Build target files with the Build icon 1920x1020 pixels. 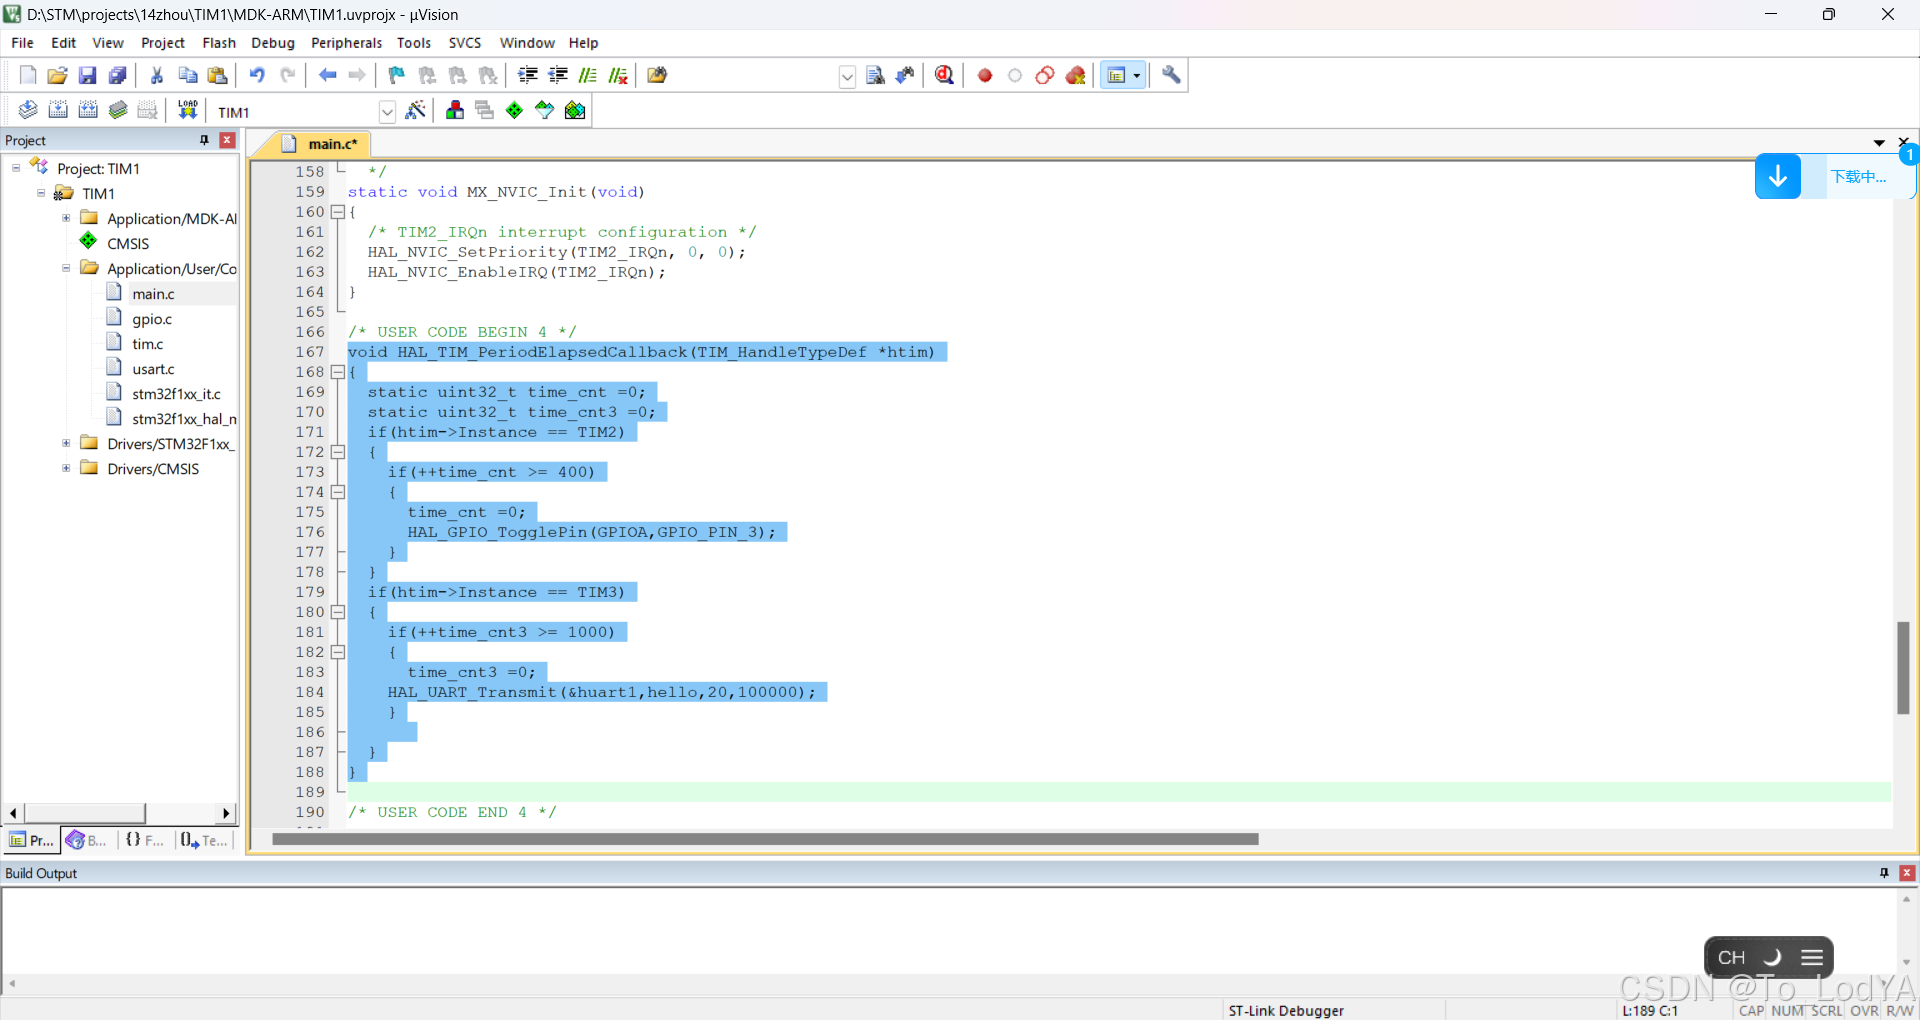pyautogui.click(x=58, y=110)
